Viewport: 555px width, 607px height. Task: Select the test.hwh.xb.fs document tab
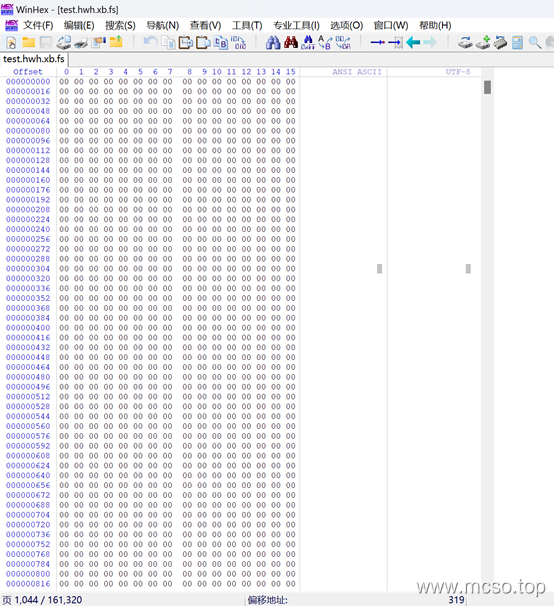(x=34, y=59)
